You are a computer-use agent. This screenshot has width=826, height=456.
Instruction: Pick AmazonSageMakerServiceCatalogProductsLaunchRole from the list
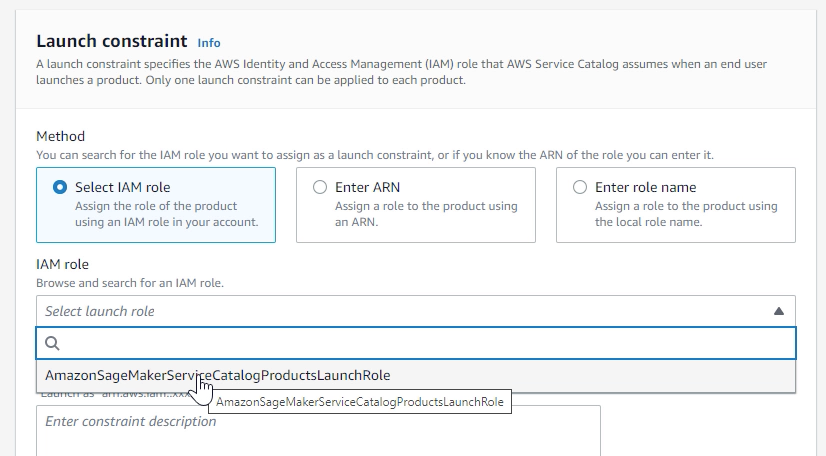tap(416, 375)
